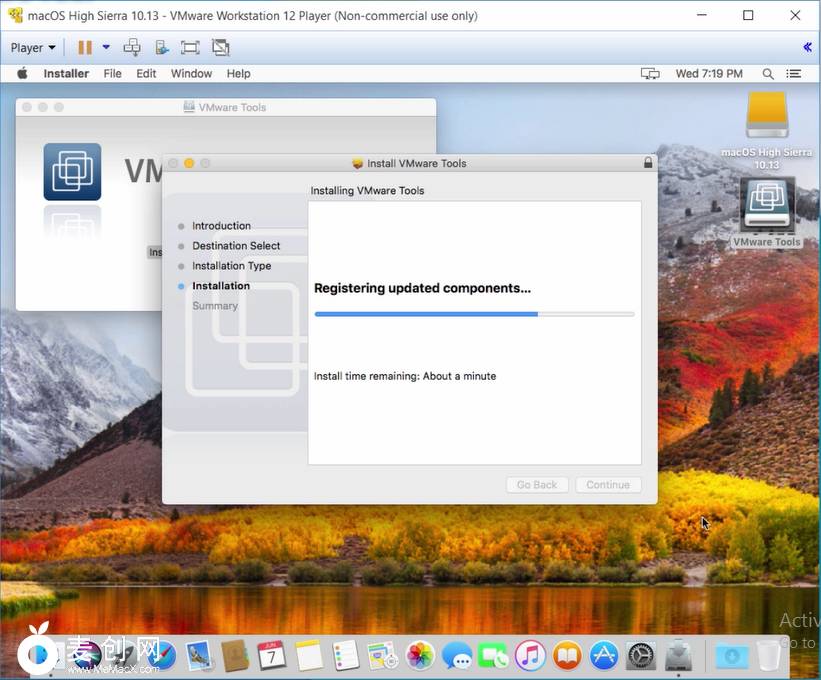This screenshot has height=680, width=821.
Task: Open the Notification Center list icon
Action: (794, 74)
